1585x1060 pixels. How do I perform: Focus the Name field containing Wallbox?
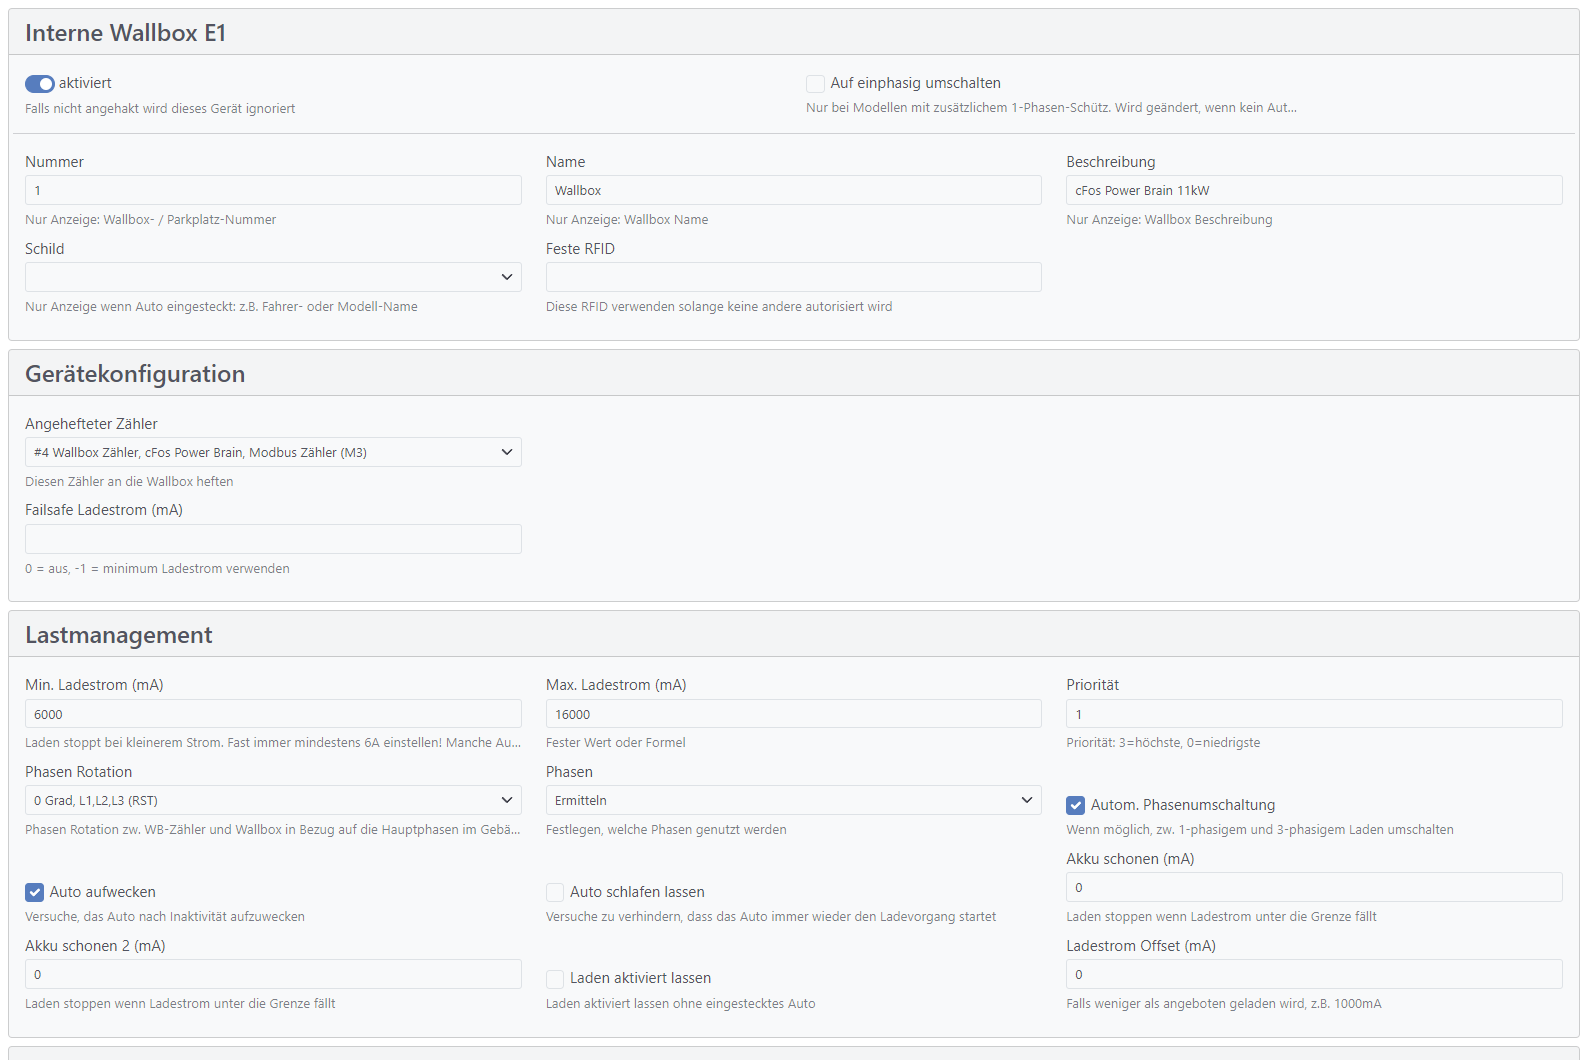(x=792, y=190)
